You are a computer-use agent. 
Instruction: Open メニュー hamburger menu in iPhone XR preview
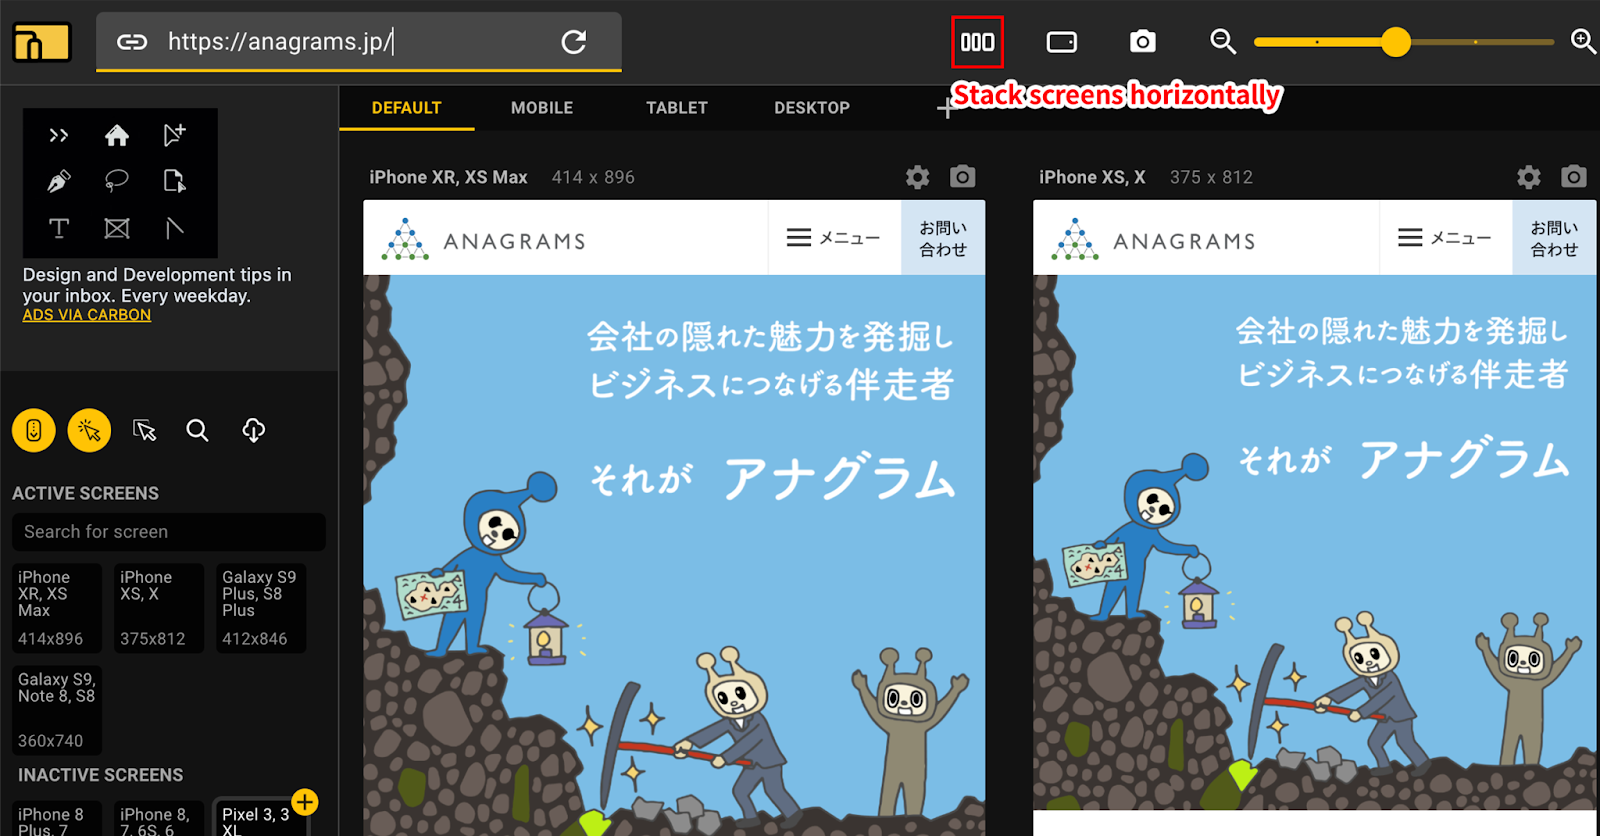coord(833,238)
